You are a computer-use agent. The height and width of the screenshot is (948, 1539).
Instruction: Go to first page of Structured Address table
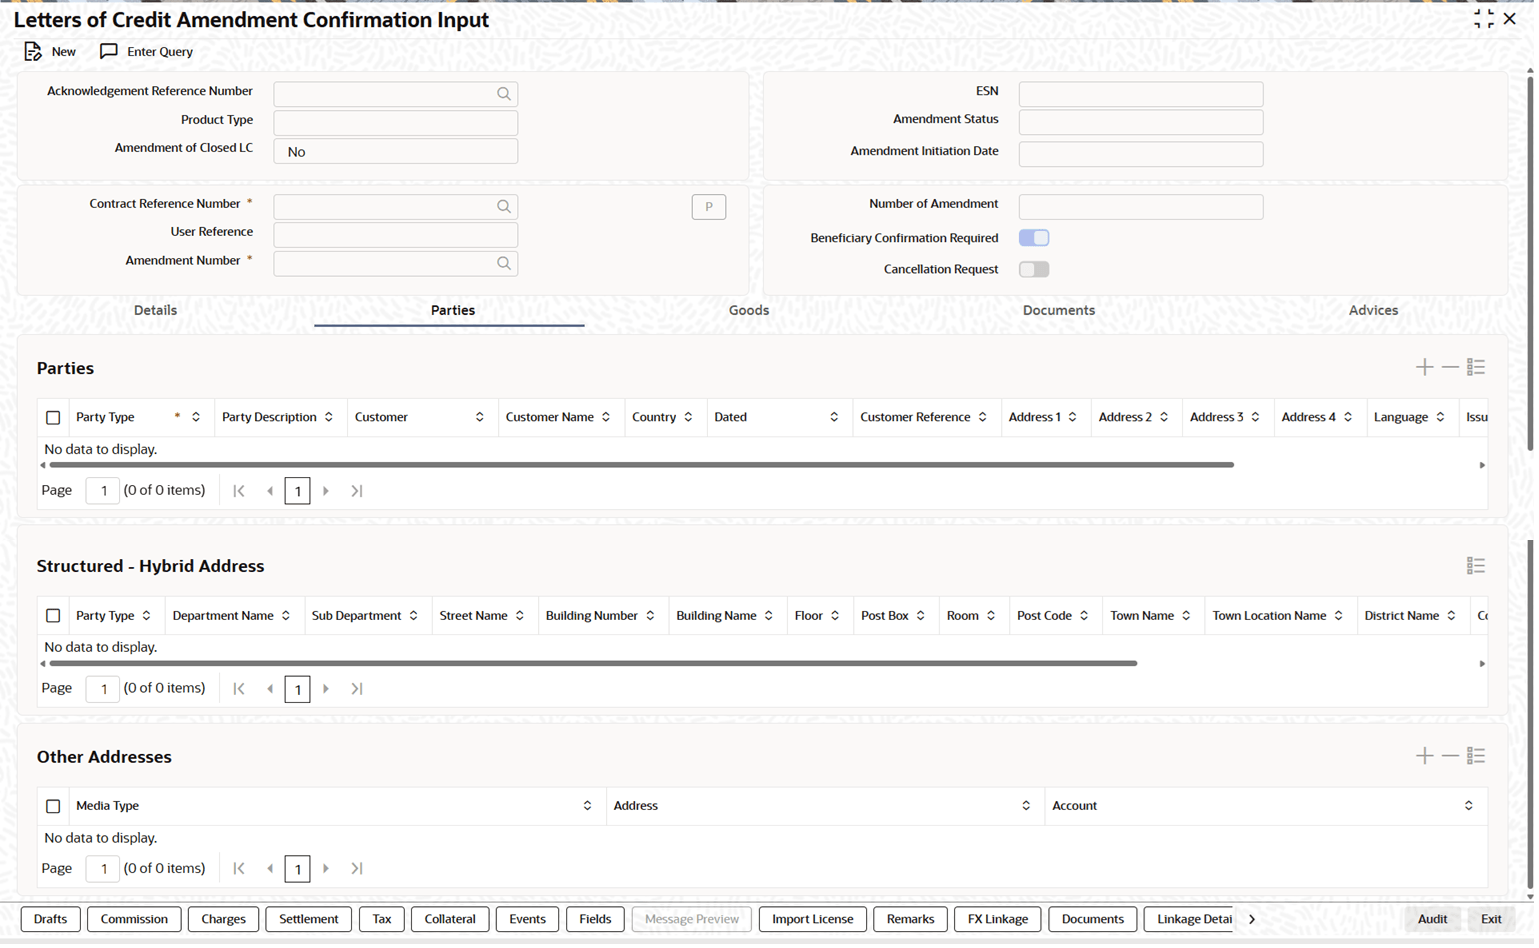239,689
